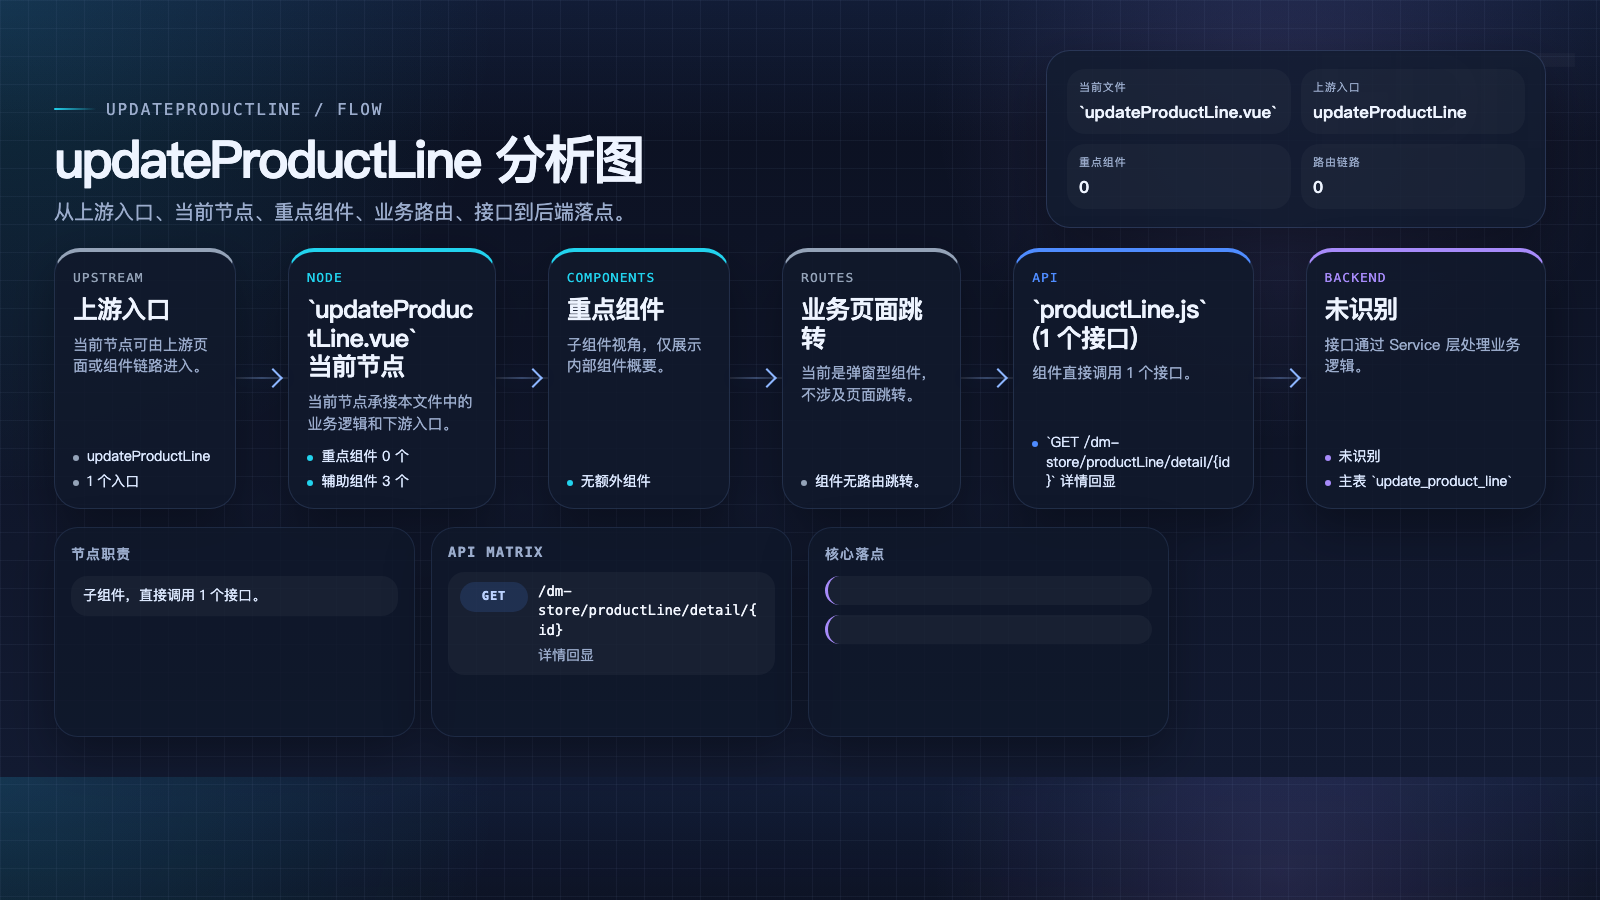Click '接口通过 Service 层处理业务逻辑。' description
1600x900 pixels.
tap(1422, 355)
